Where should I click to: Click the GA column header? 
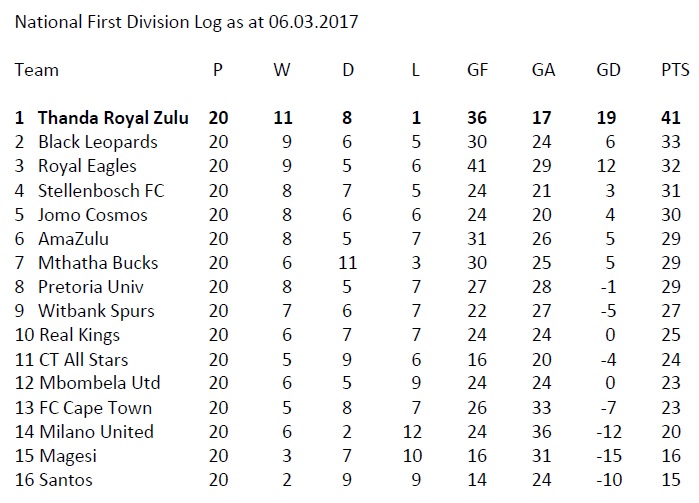pos(543,70)
